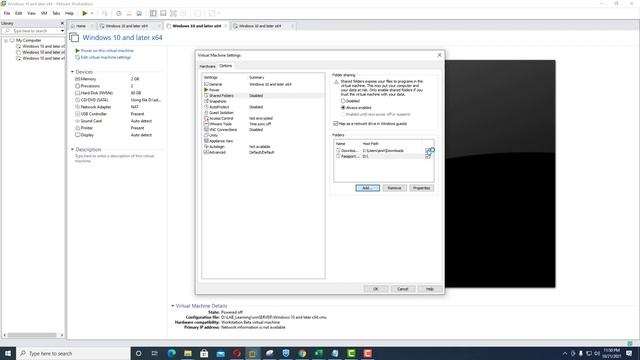Select the Options tab in settings dialog
Screen dimensions: 640x360
coord(225,65)
